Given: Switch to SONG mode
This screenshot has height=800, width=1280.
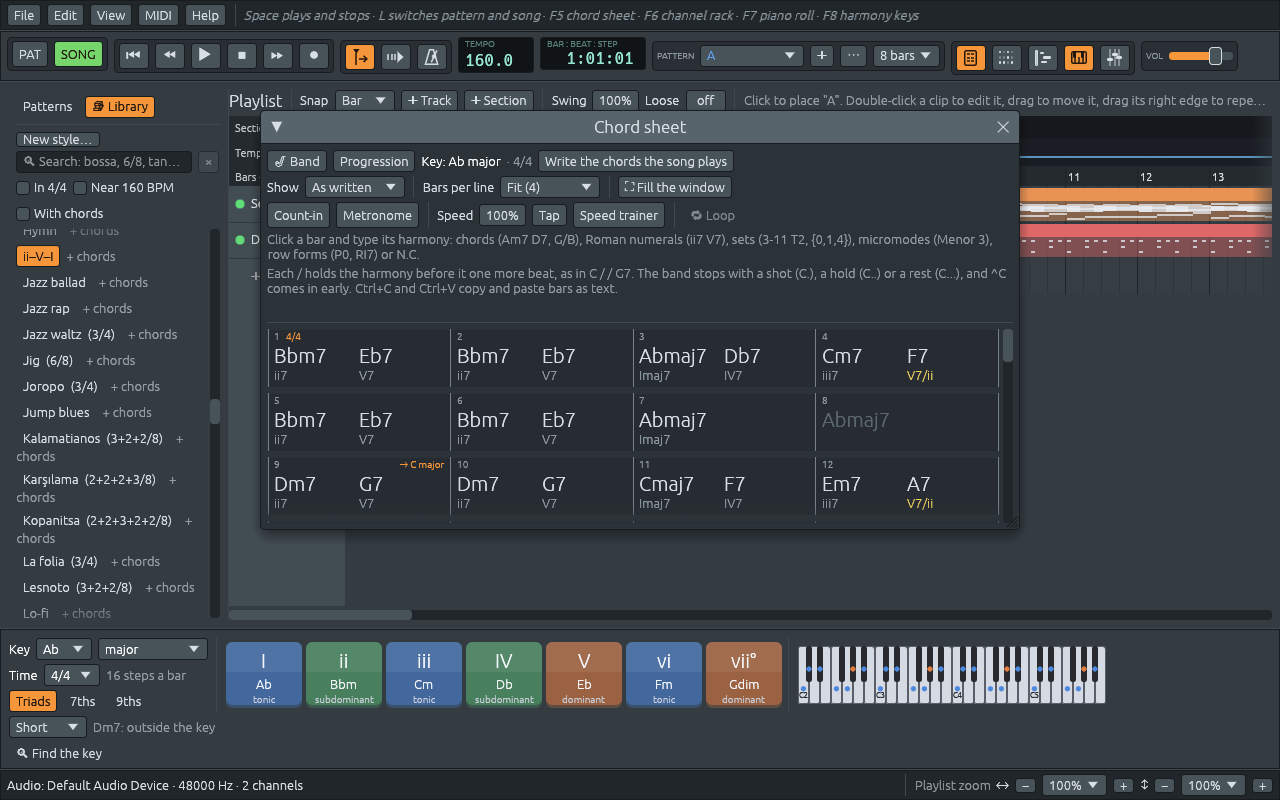Looking at the screenshot, I should 78,55.
